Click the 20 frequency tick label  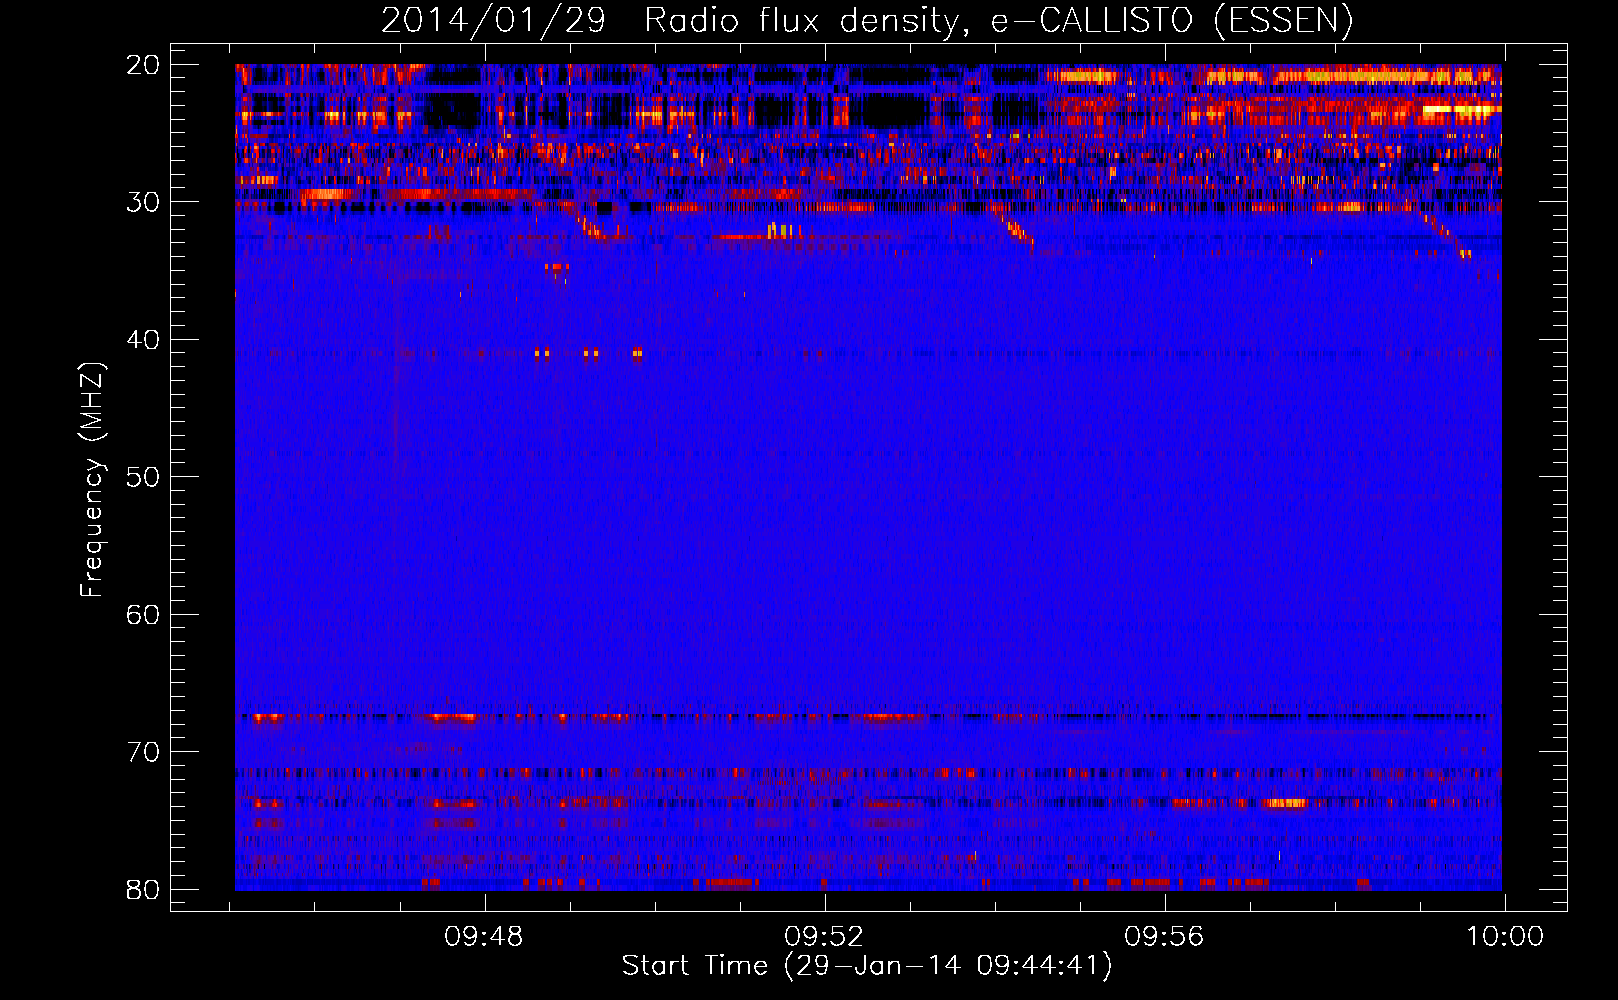click(143, 65)
